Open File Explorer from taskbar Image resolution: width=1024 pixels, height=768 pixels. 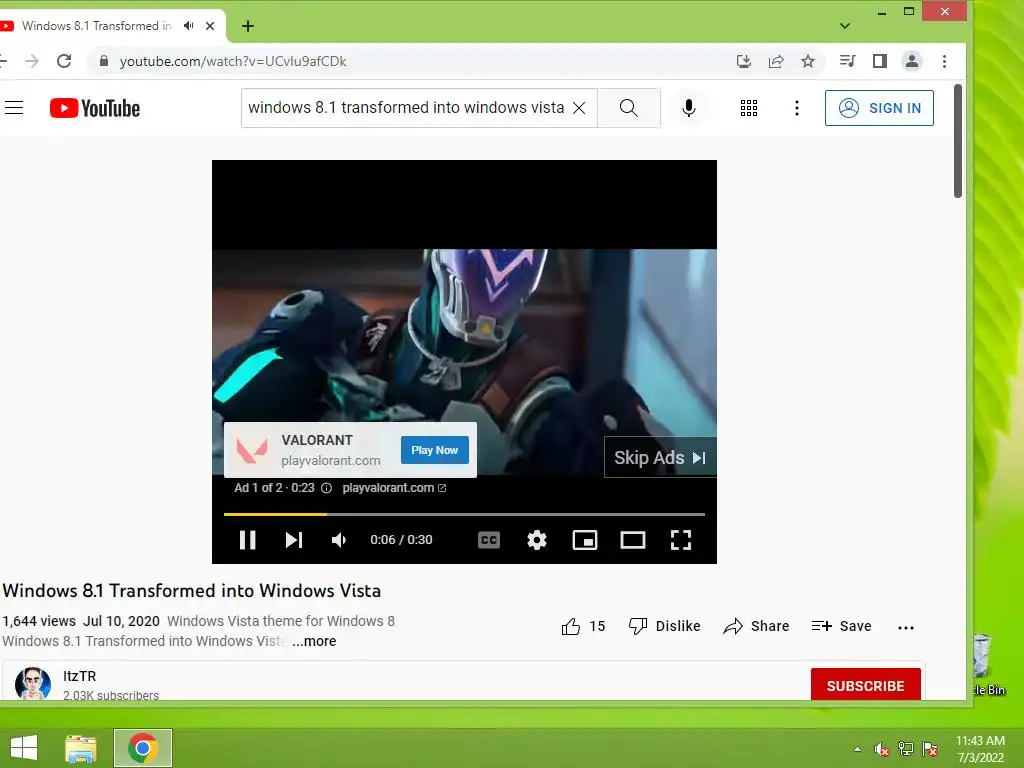click(81, 748)
